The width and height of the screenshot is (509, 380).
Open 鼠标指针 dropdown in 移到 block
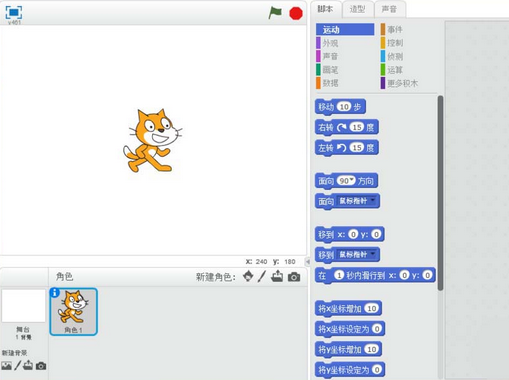358,255
